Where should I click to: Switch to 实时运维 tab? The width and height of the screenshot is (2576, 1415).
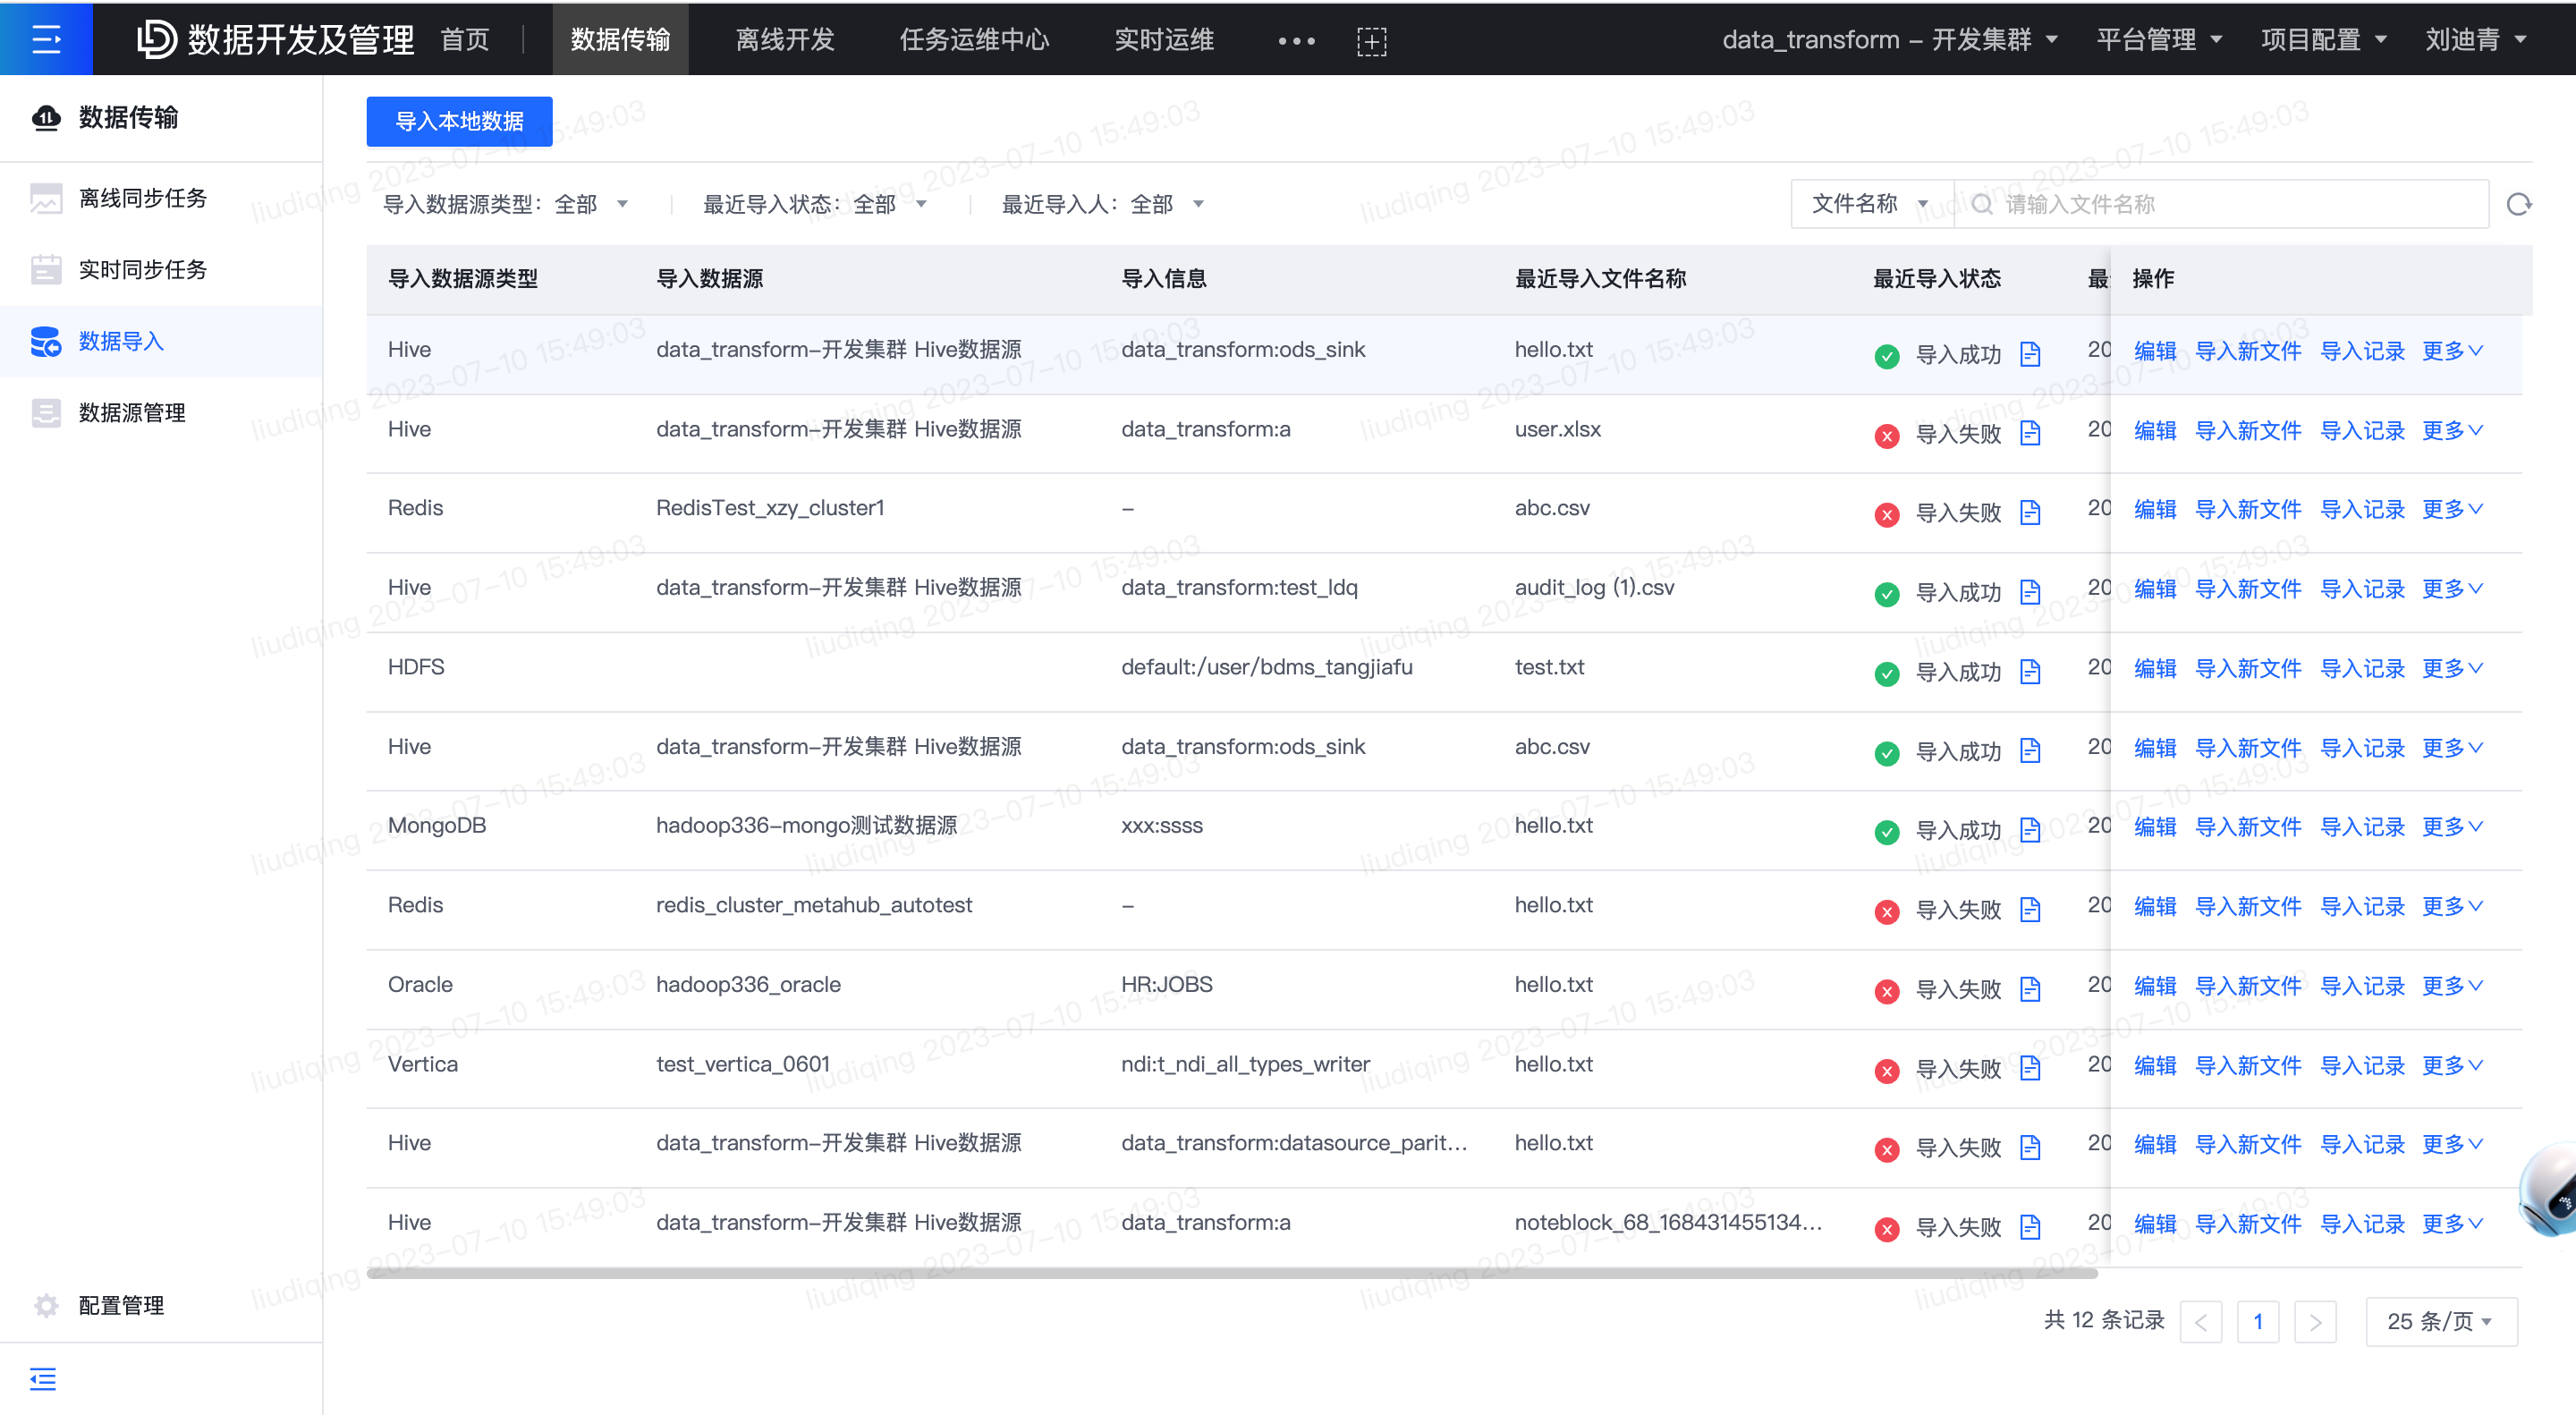pos(1164,39)
